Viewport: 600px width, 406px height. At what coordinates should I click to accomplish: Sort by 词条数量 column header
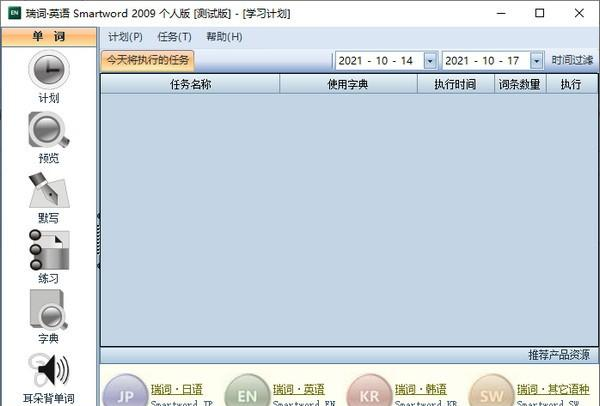click(x=520, y=84)
